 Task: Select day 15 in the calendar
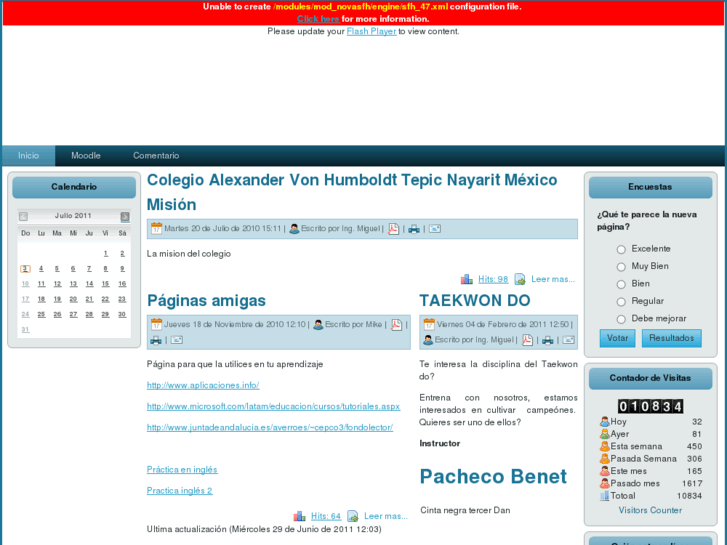coord(105,284)
